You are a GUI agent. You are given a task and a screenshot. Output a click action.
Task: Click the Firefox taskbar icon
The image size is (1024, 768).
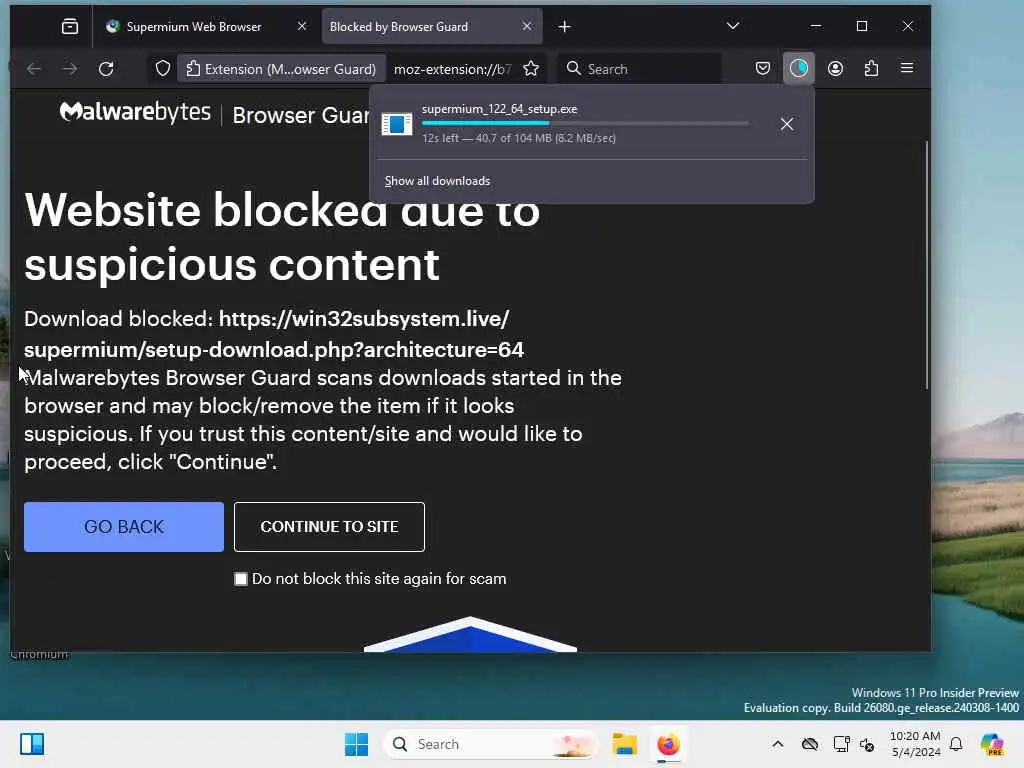pyautogui.click(x=668, y=744)
